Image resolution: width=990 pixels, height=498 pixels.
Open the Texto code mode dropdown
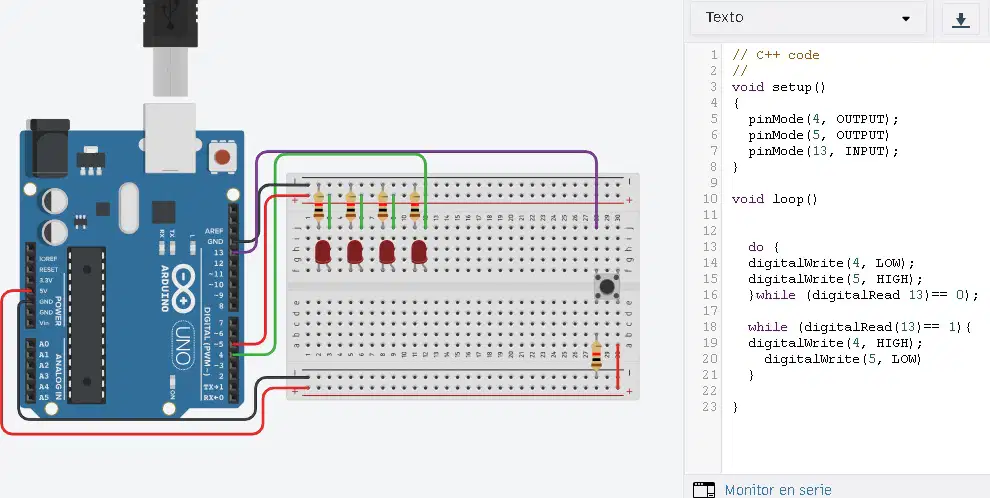click(808, 18)
